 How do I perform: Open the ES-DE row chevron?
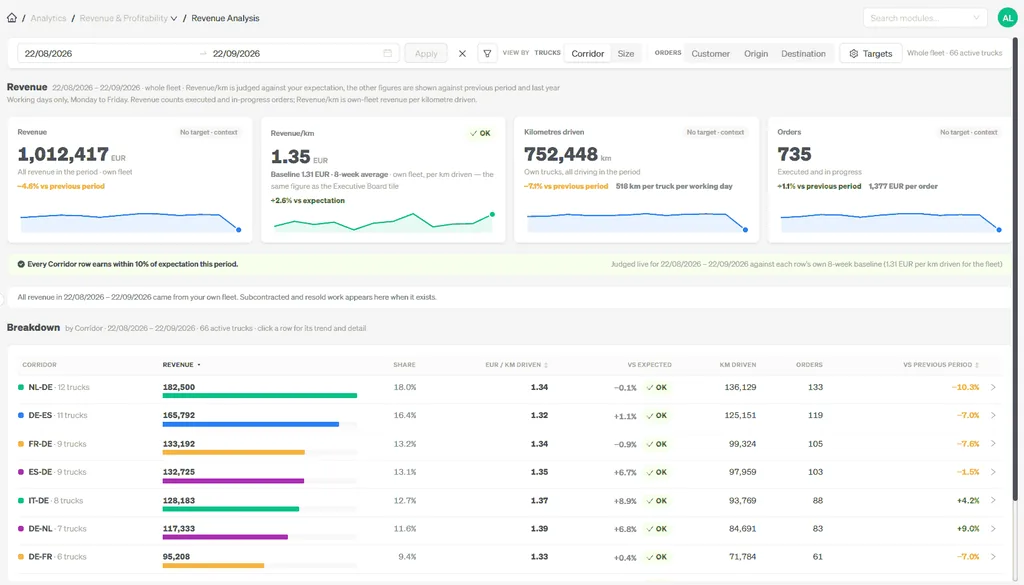(x=993, y=472)
